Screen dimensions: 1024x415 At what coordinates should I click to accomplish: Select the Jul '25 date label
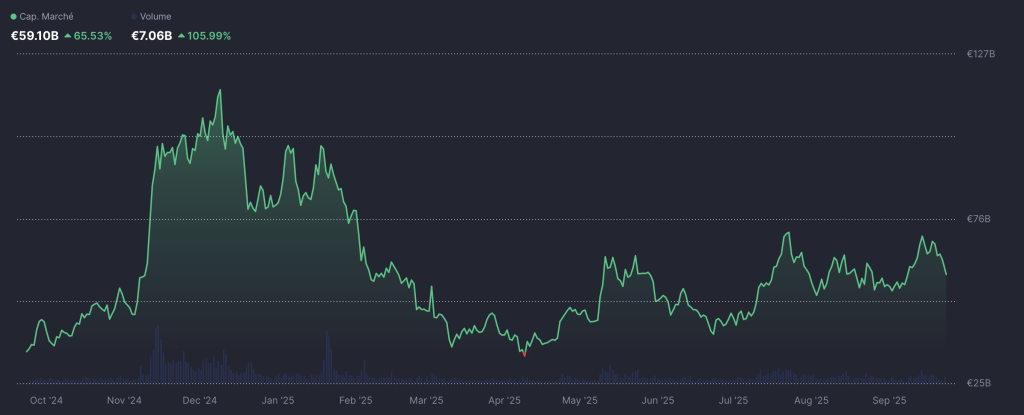(733, 401)
